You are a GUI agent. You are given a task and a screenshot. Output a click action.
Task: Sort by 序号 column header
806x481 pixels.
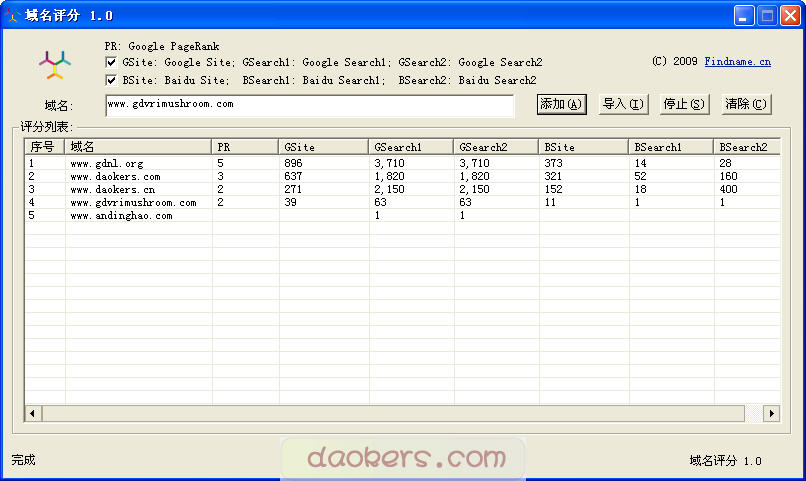[45, 147]
